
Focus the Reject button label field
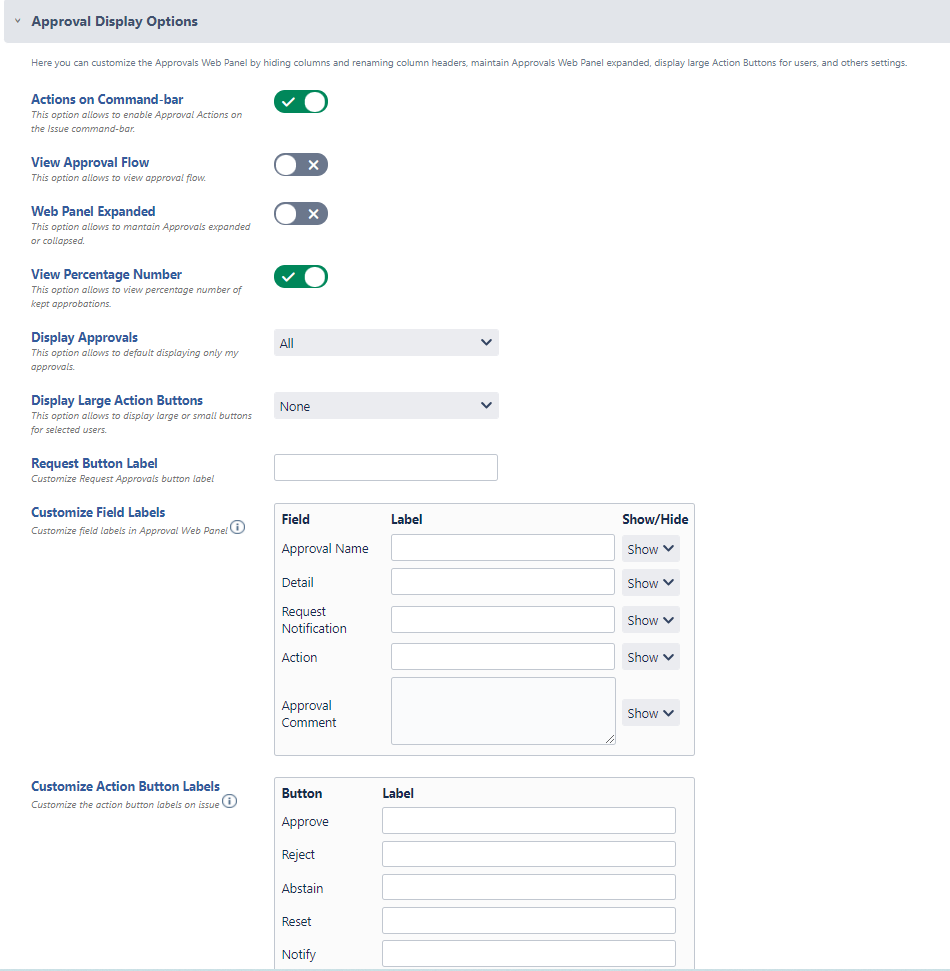[529, 854]
